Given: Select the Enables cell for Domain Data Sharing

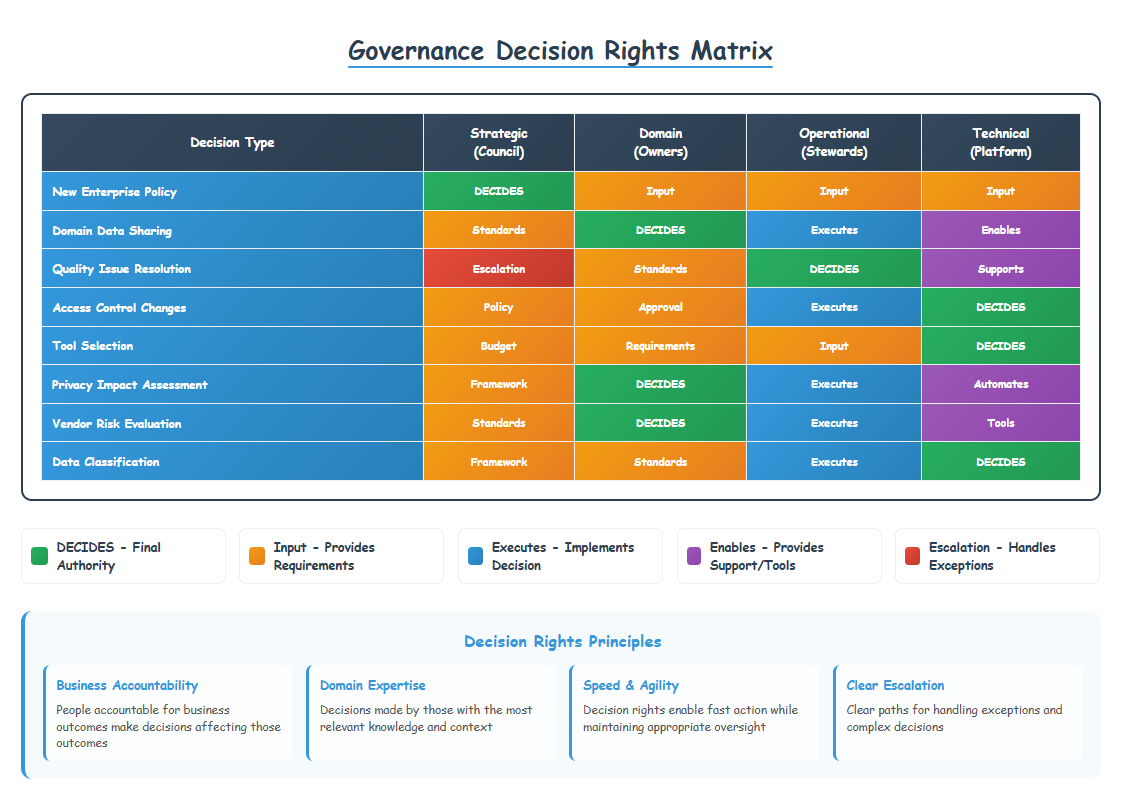Looking at the screenshot, I should click(x=1001, y=229).
